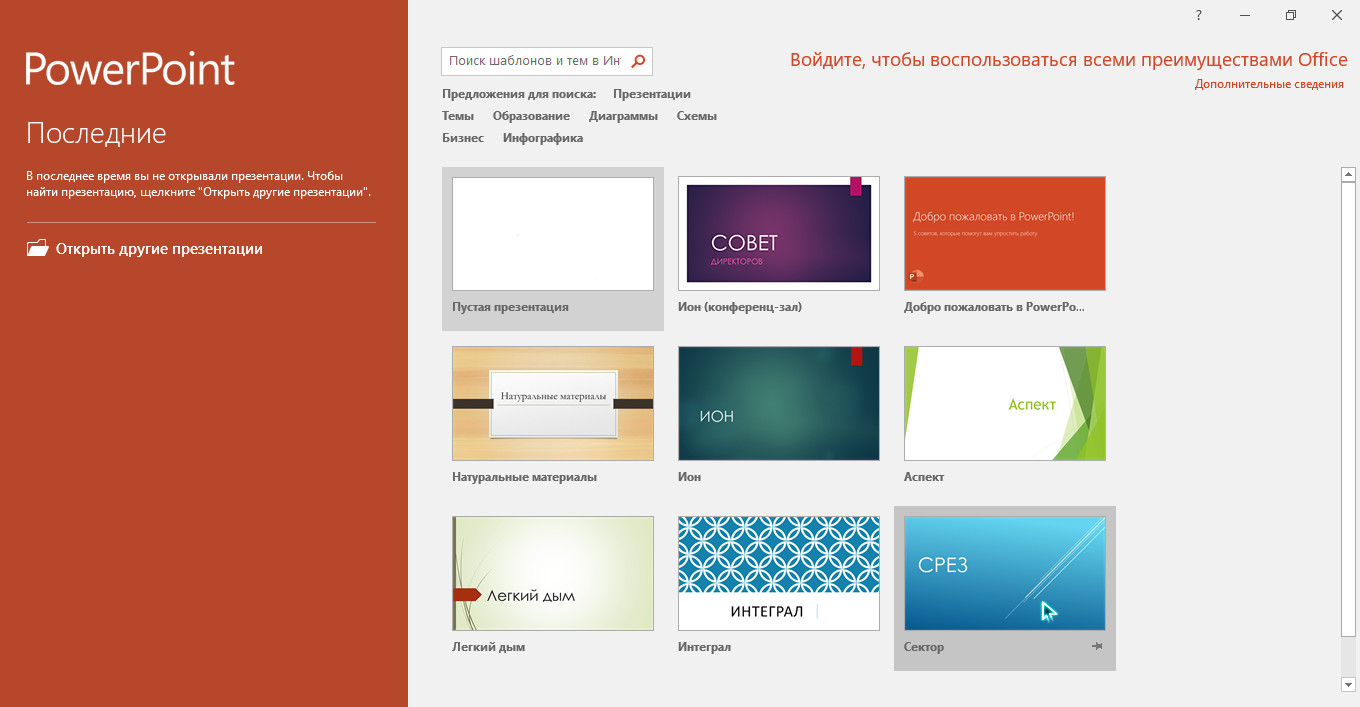The width and height of the screenshot is (1360, 707).
Task: Select the Интеграл template thumbnail
Action: point(778,574)
